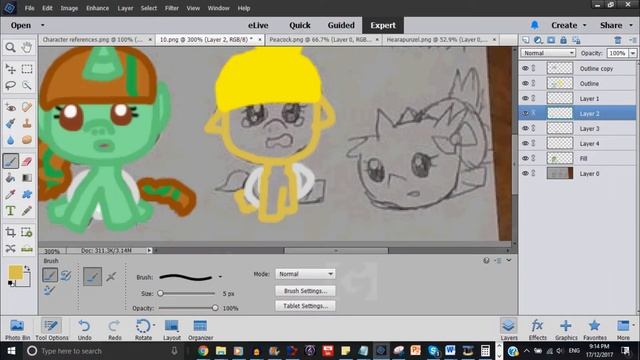Select the Eraser tool
The image size is (640, 360).
pyautogui.click(x=27, y=161)
